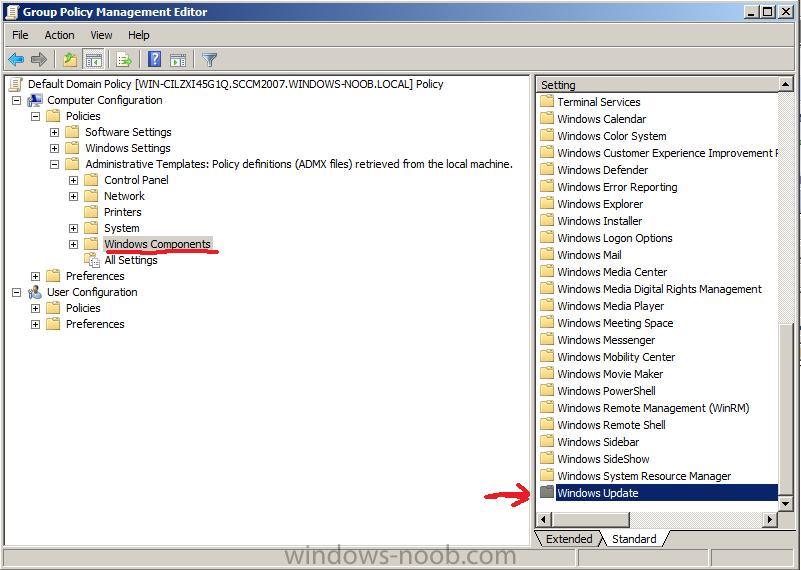Select the All Settings tree item

pyautogui.click(x=131, y=260)
